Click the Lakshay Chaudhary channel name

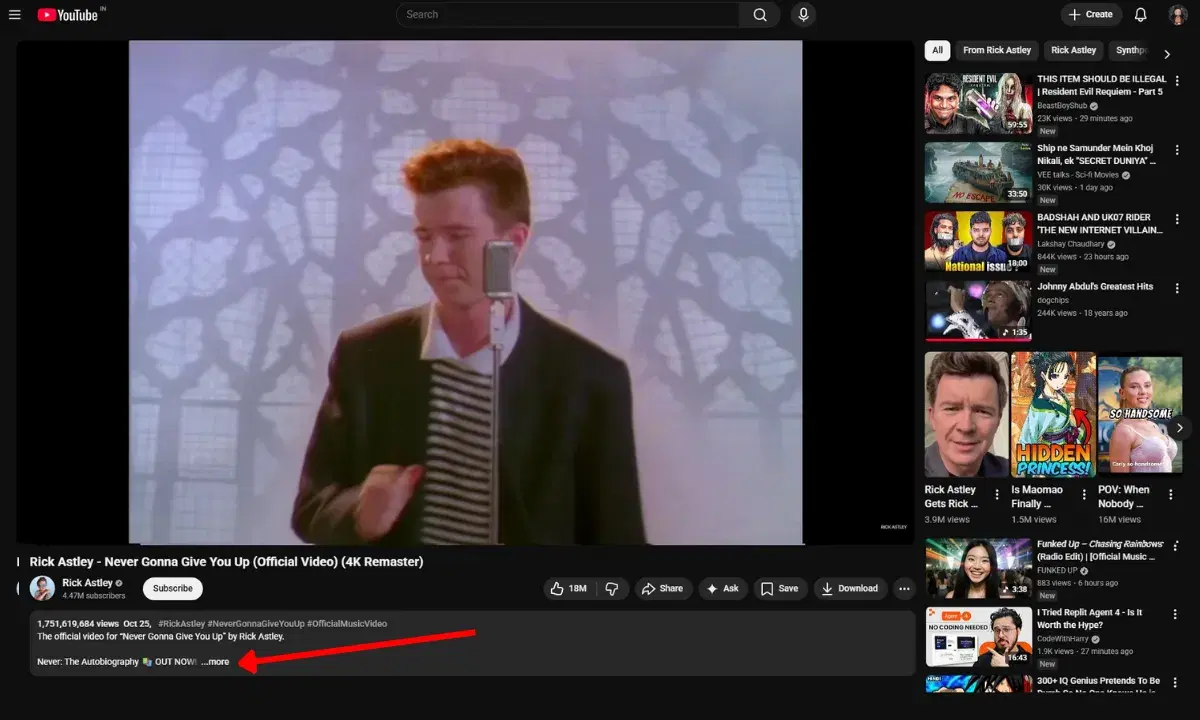(1071, 244)
